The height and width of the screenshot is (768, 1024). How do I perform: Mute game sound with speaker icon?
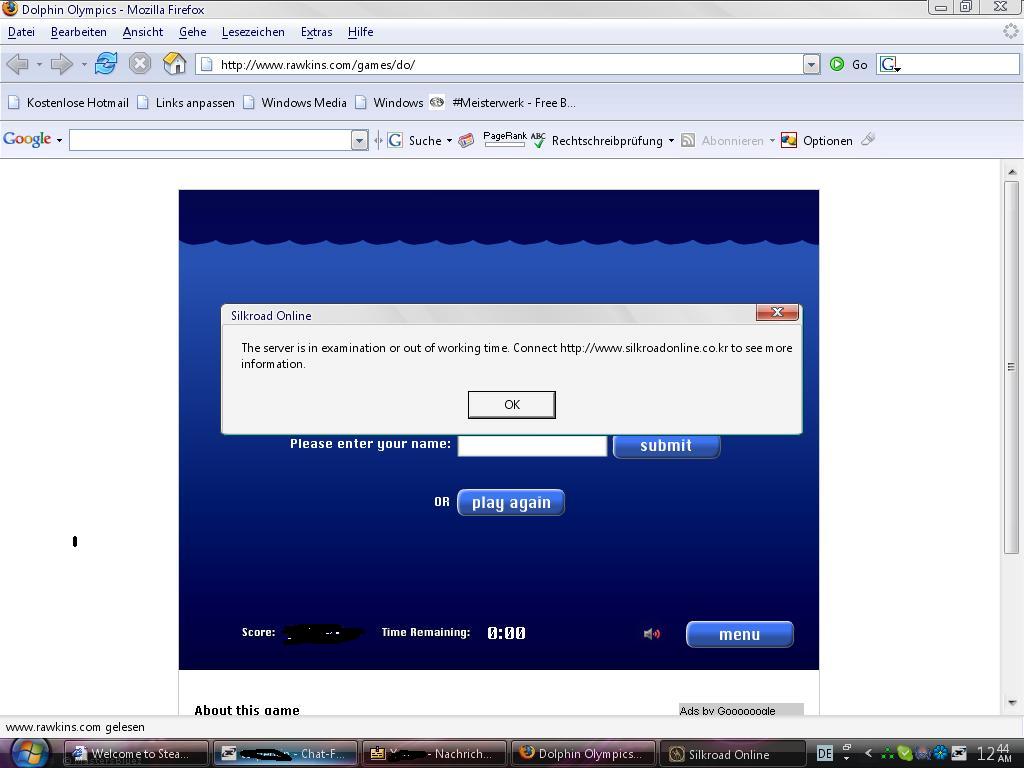click(x=651, y=634)
